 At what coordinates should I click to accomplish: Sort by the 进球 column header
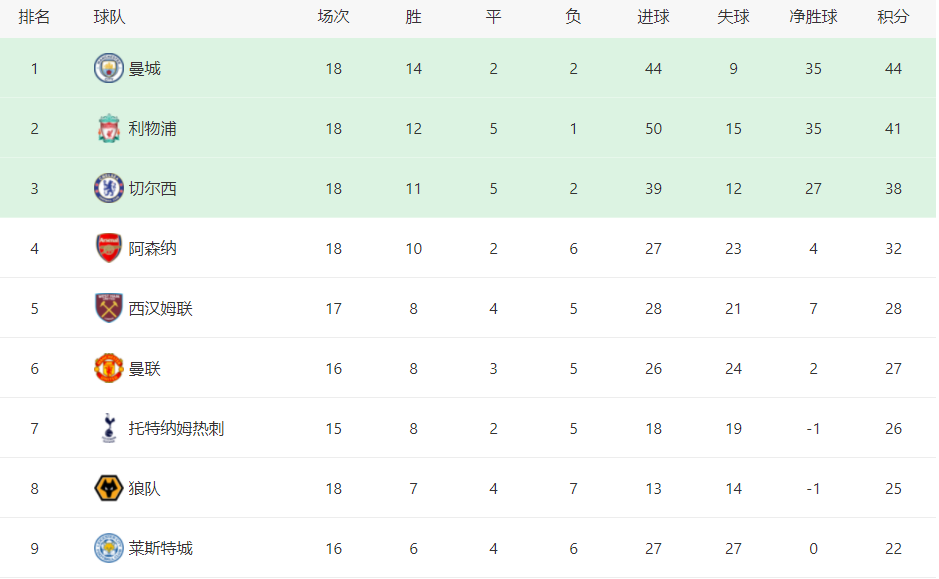tap(653, 17)
